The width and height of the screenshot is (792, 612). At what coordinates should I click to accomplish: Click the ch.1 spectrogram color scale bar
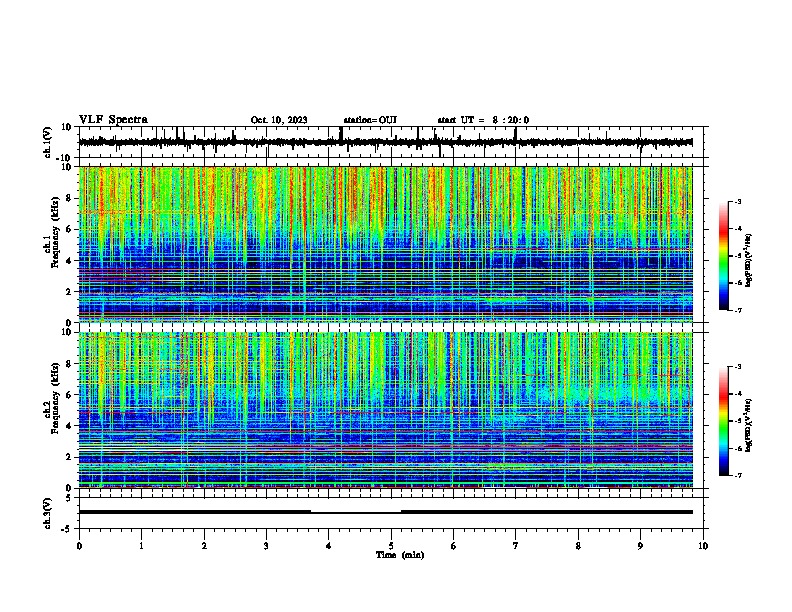[723, 256]
